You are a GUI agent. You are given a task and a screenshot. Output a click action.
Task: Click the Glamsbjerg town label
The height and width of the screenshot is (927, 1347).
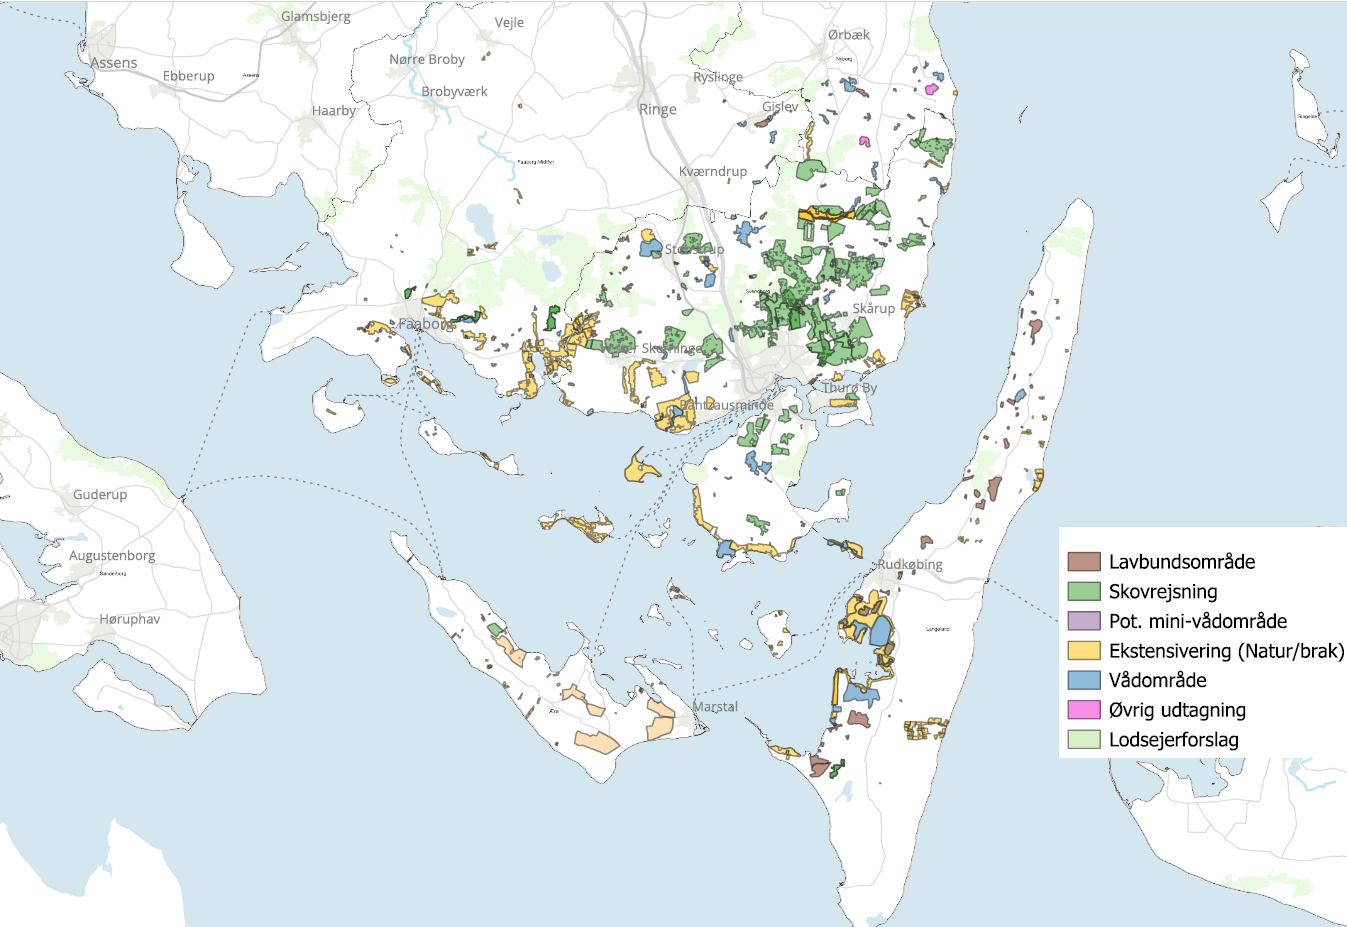[316, 17]
